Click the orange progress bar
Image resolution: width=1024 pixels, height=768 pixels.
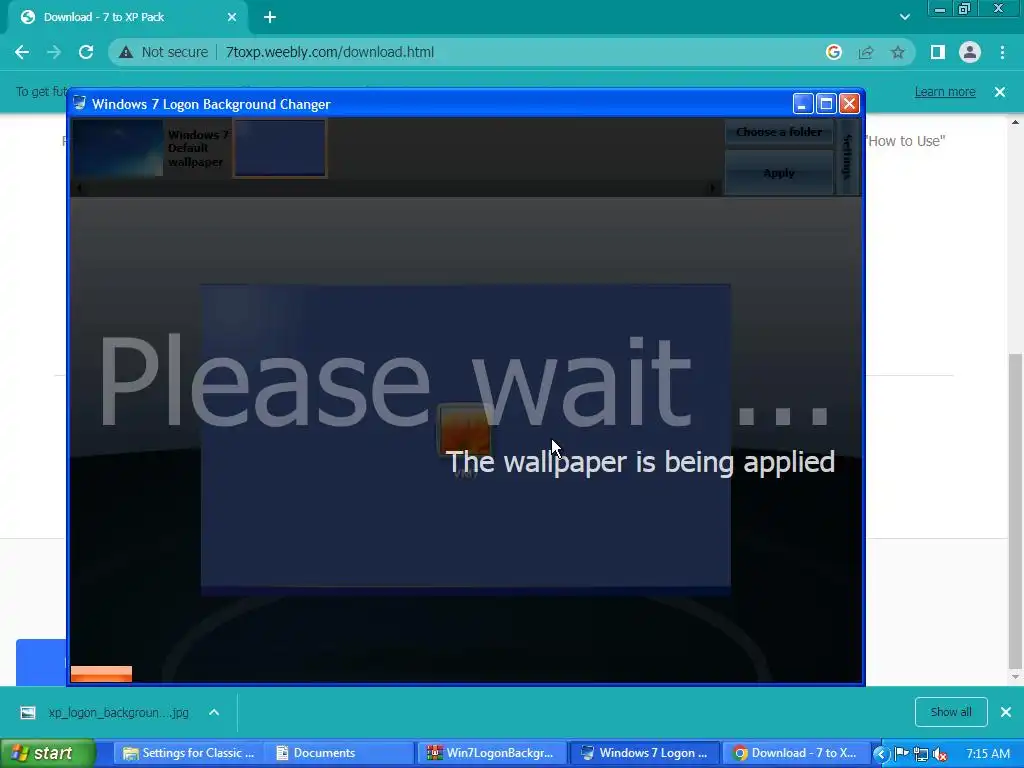pyautogui.click(x=101, y=674)
